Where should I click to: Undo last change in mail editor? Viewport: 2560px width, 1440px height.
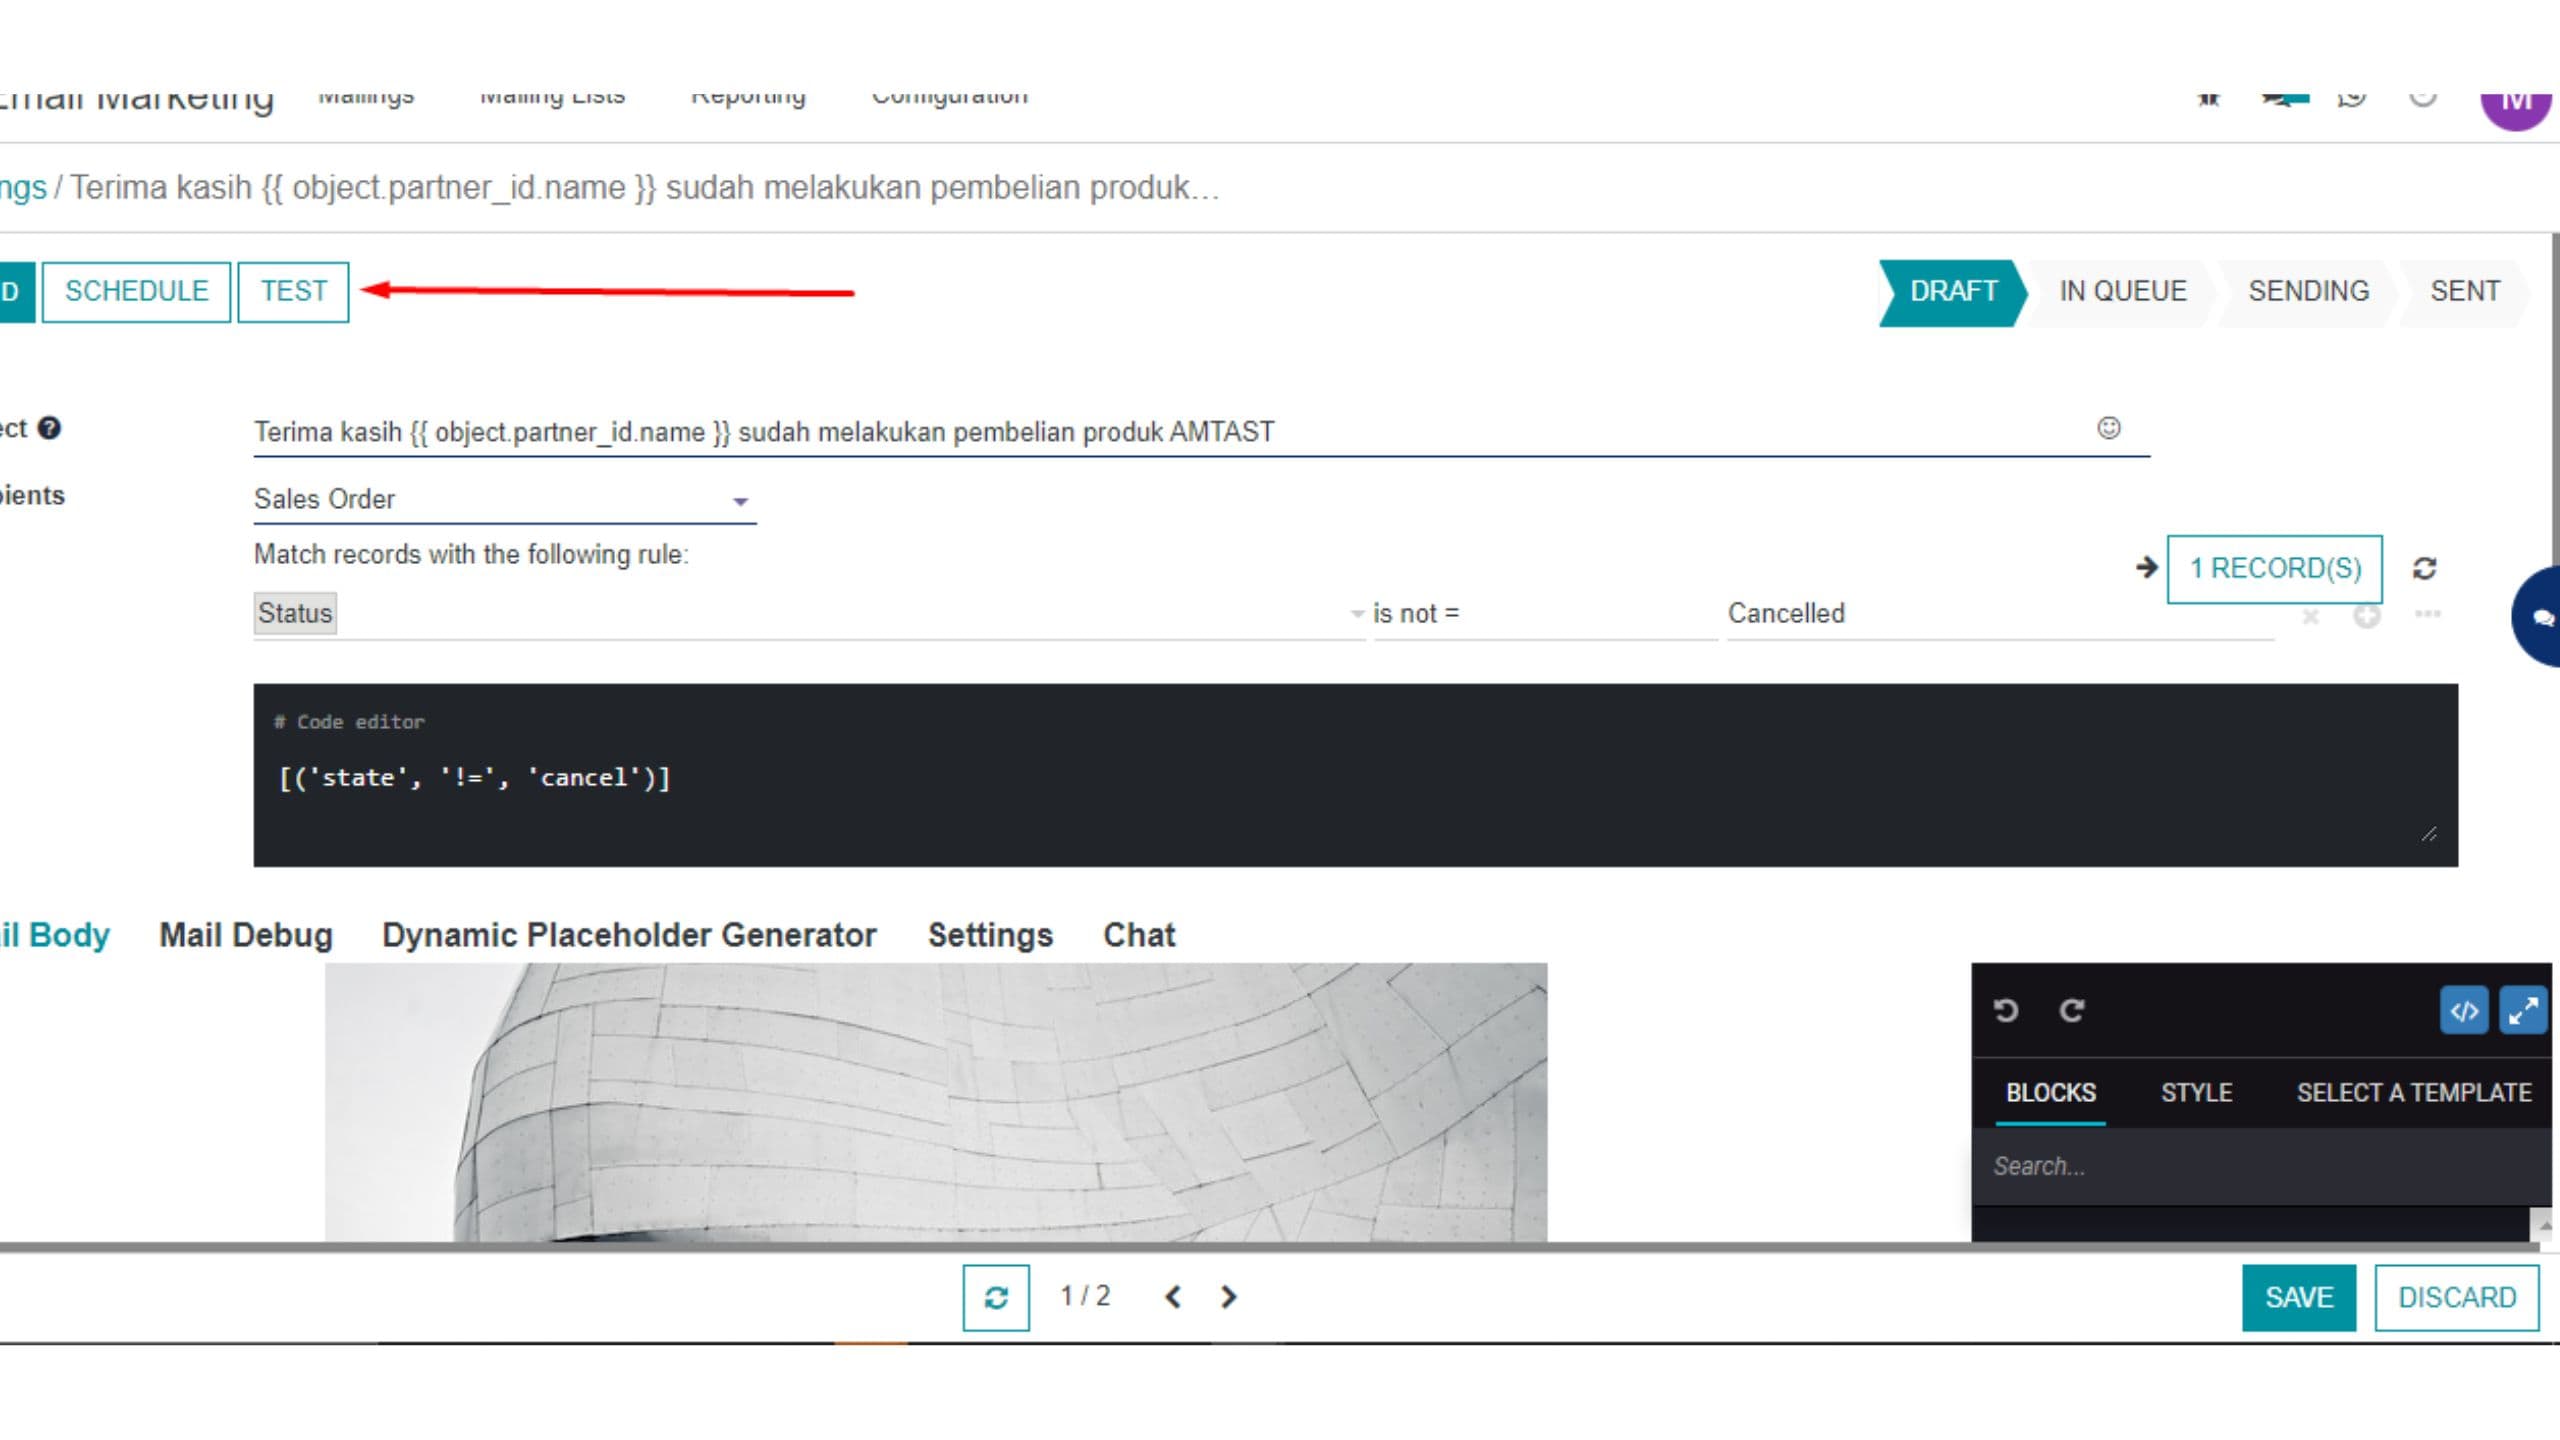pyautogui.click(x=2006, y=1011)
